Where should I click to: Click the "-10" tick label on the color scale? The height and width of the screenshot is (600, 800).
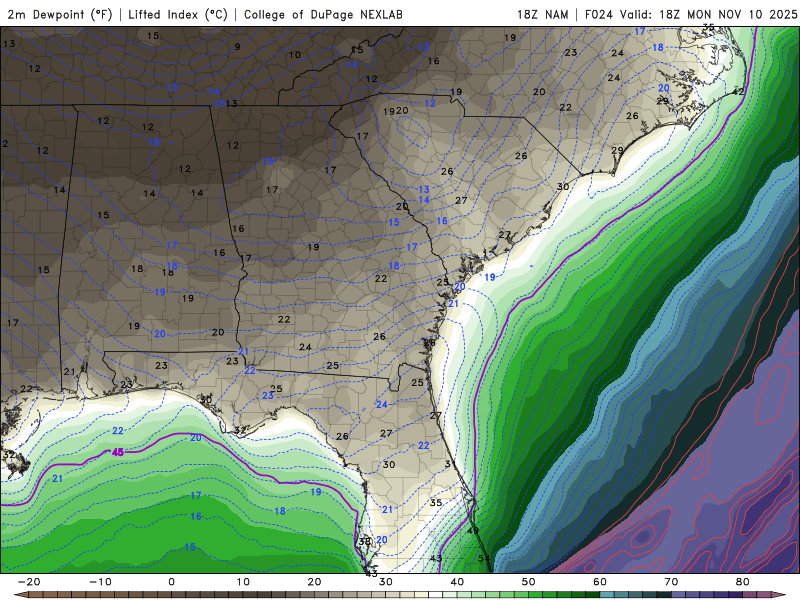point(100,582)
